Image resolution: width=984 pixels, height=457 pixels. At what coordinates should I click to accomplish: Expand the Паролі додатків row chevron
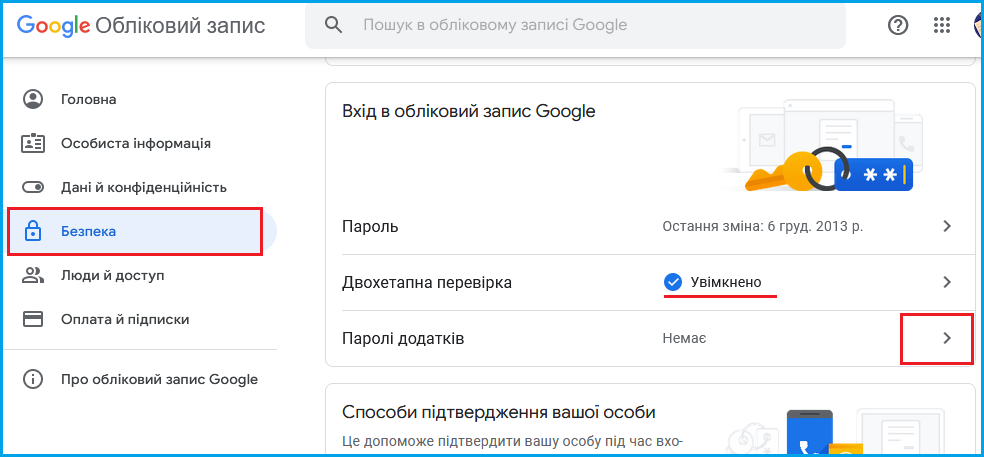[947, 339]
